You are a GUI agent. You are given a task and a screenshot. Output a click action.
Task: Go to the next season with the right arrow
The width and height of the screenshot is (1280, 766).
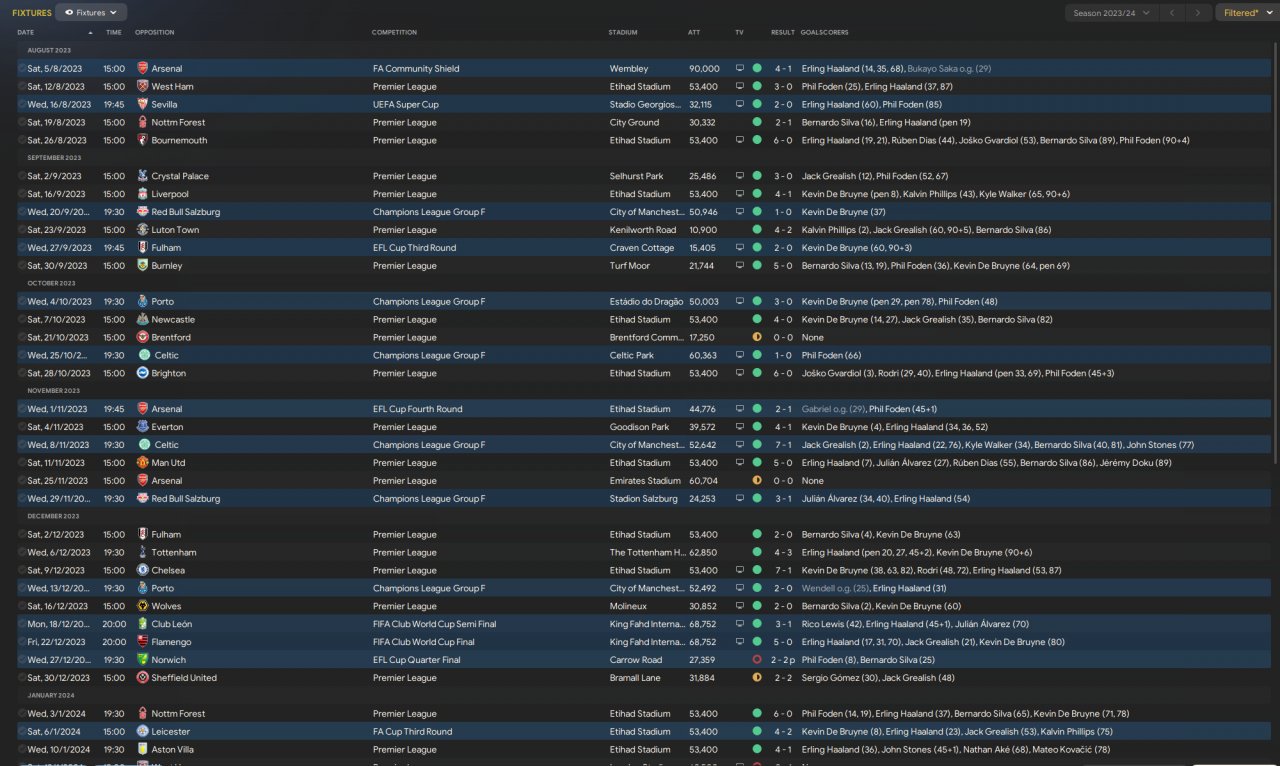pyautogui.click(x=1199, y=13)
